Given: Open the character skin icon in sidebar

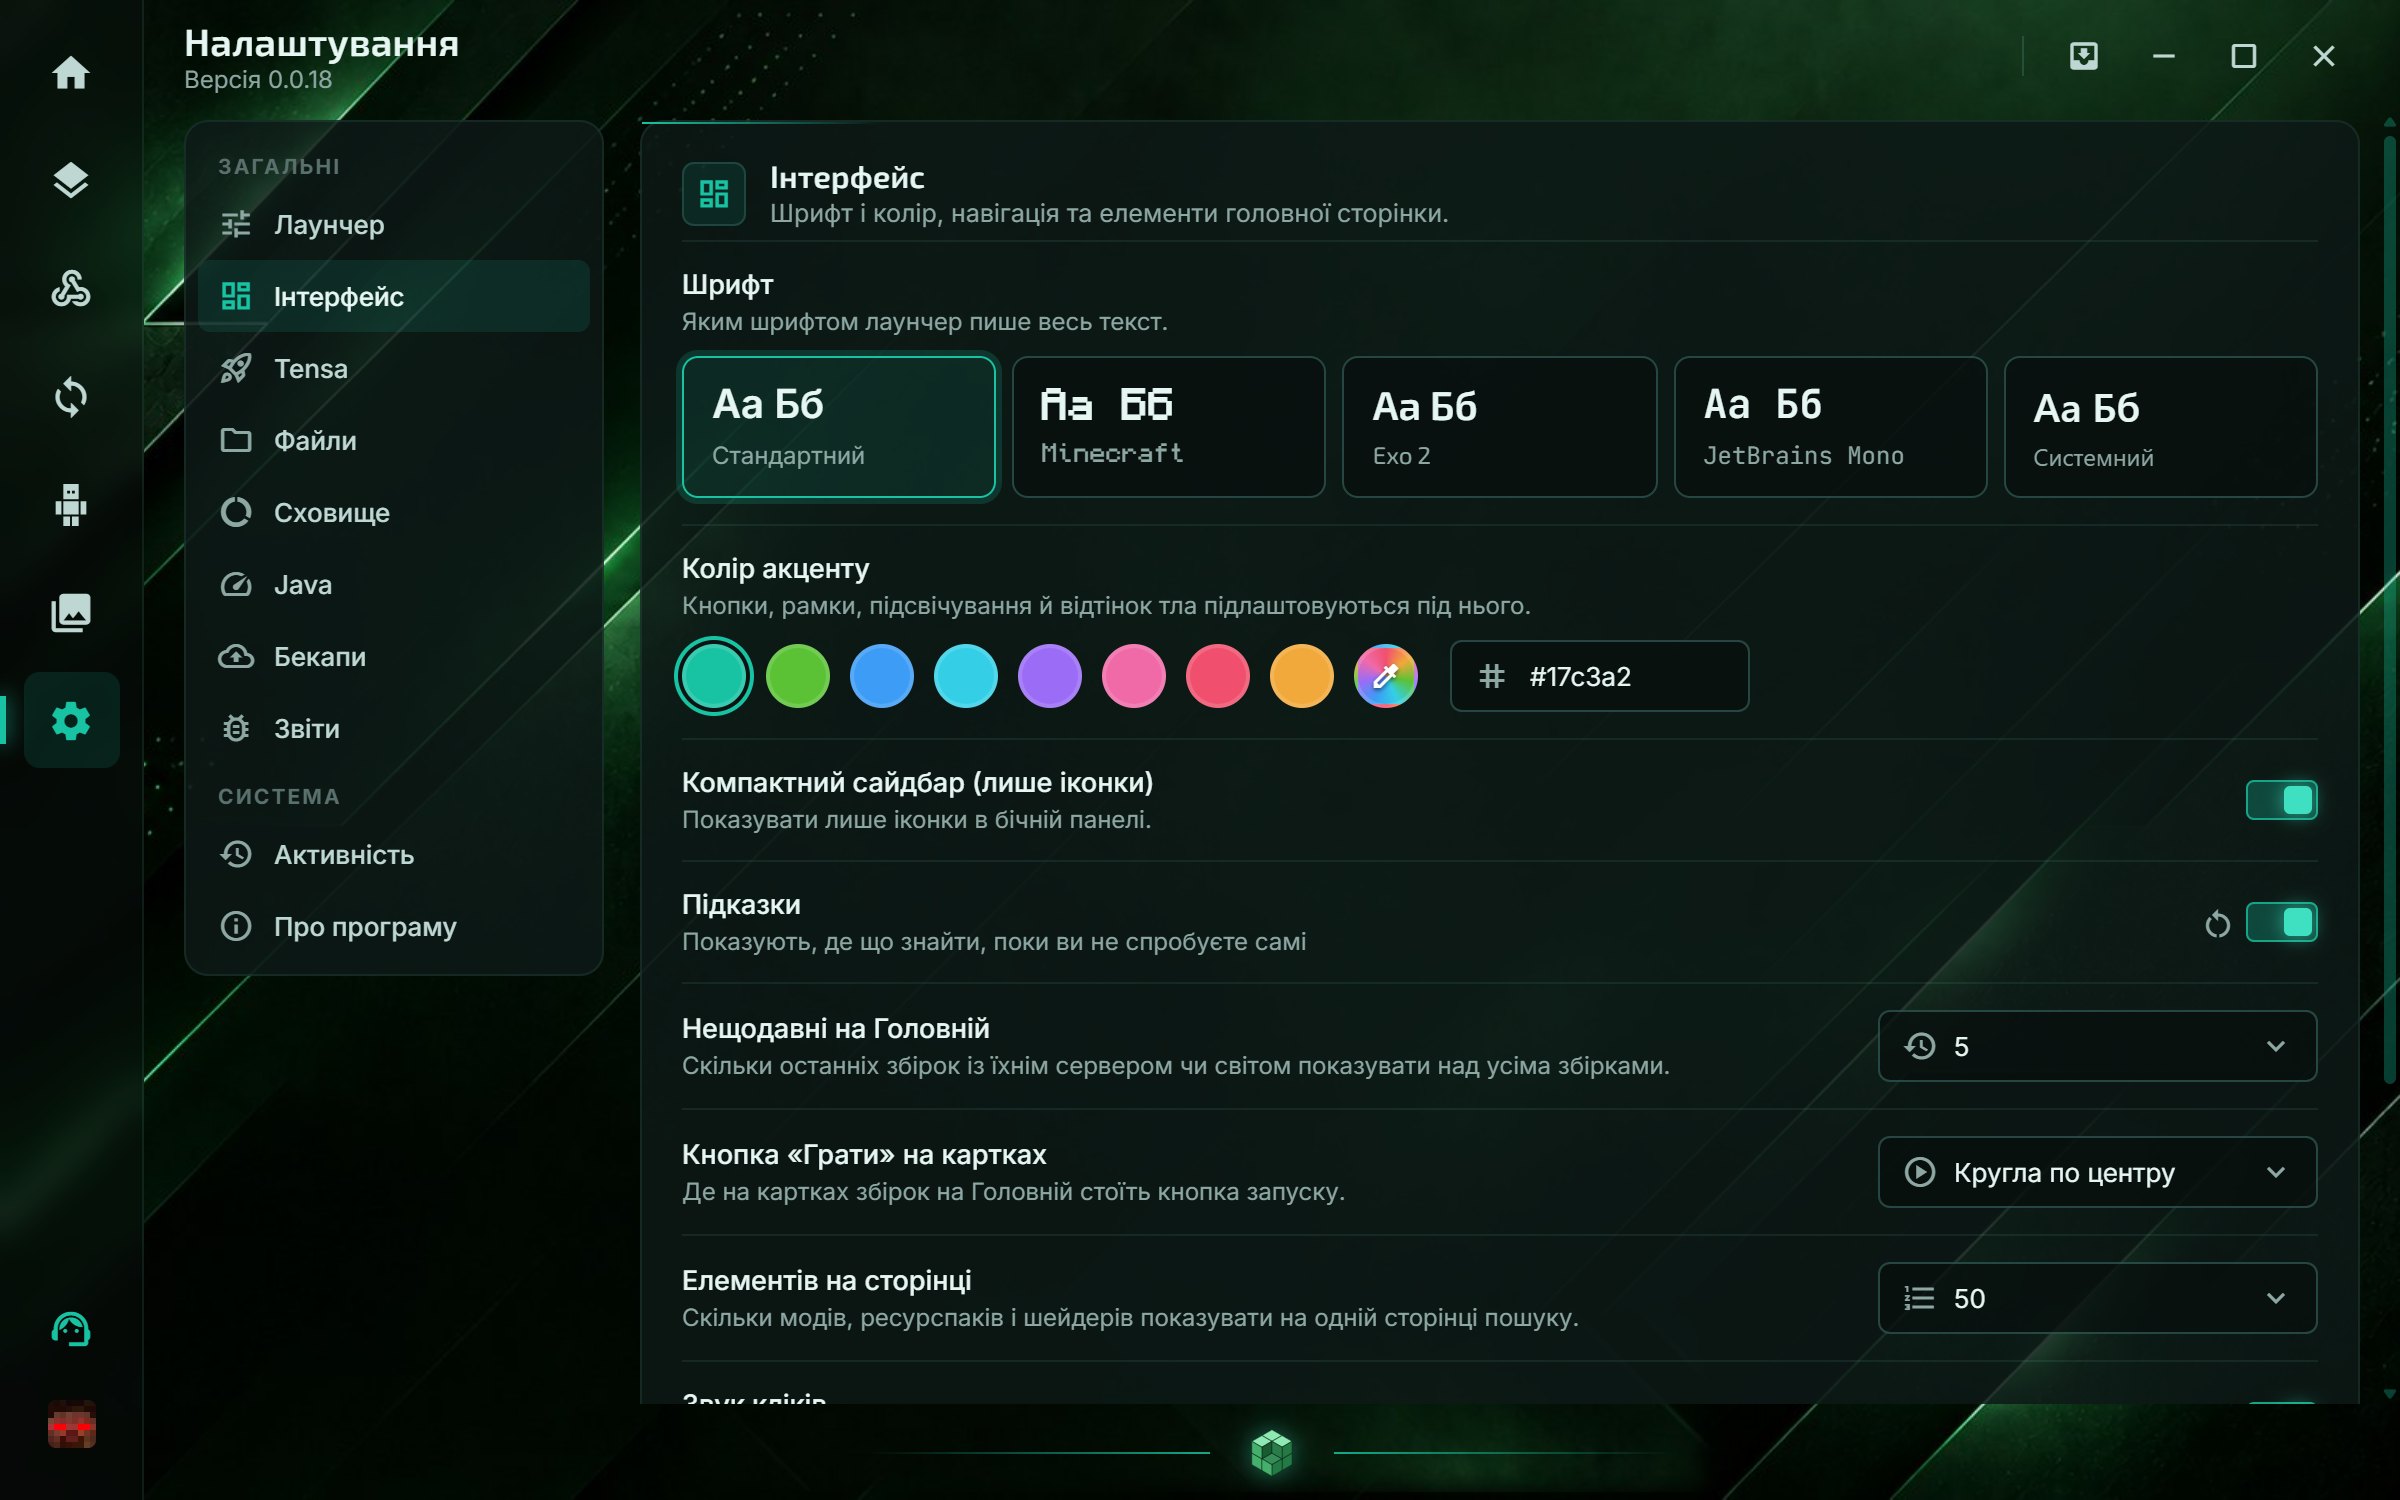Looking at the screenshot, I should click(71, 505).
